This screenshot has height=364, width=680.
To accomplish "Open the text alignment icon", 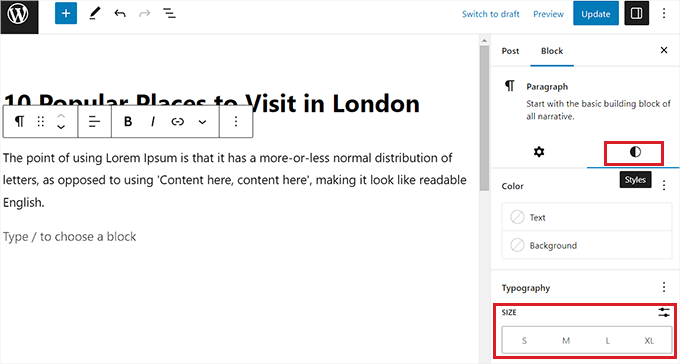I will (95, 121).
